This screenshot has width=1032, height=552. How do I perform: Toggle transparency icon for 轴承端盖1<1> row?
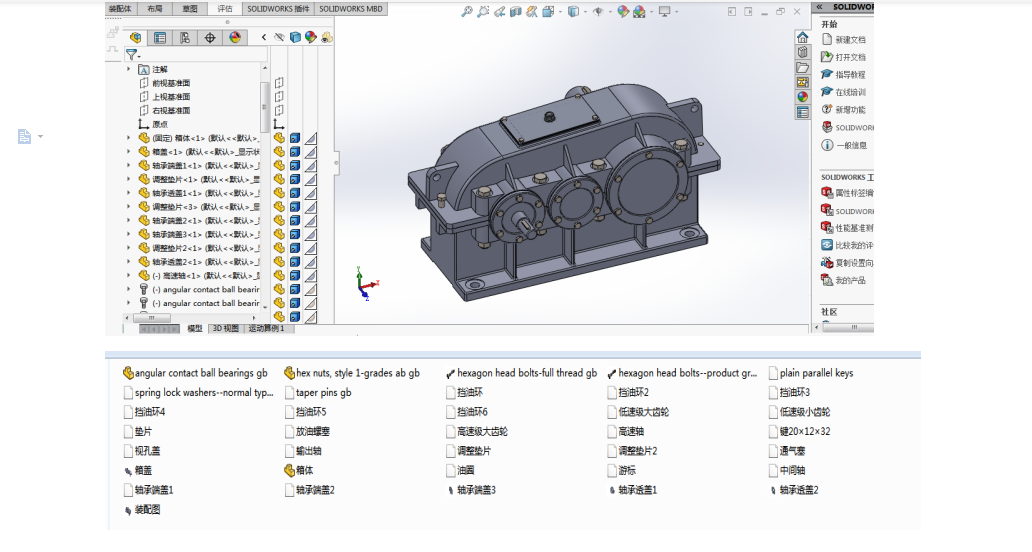[310, 166]
